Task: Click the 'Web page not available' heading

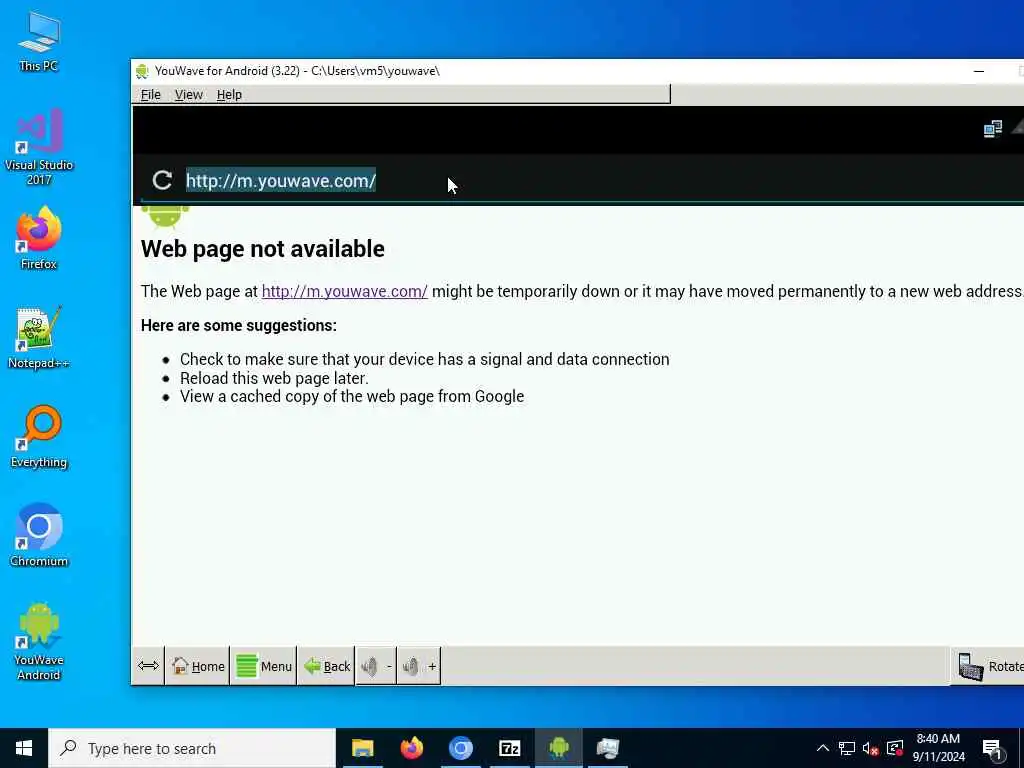Action: [x=263, y=249]
